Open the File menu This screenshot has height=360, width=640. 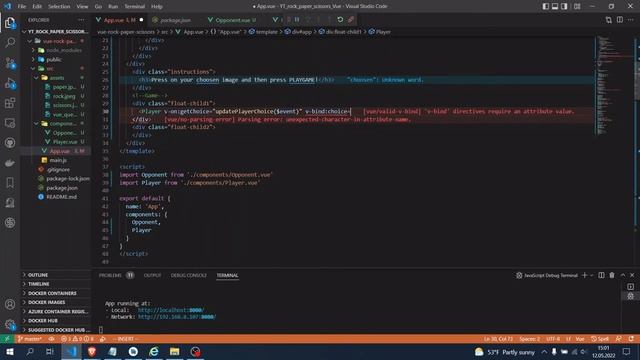22,7
